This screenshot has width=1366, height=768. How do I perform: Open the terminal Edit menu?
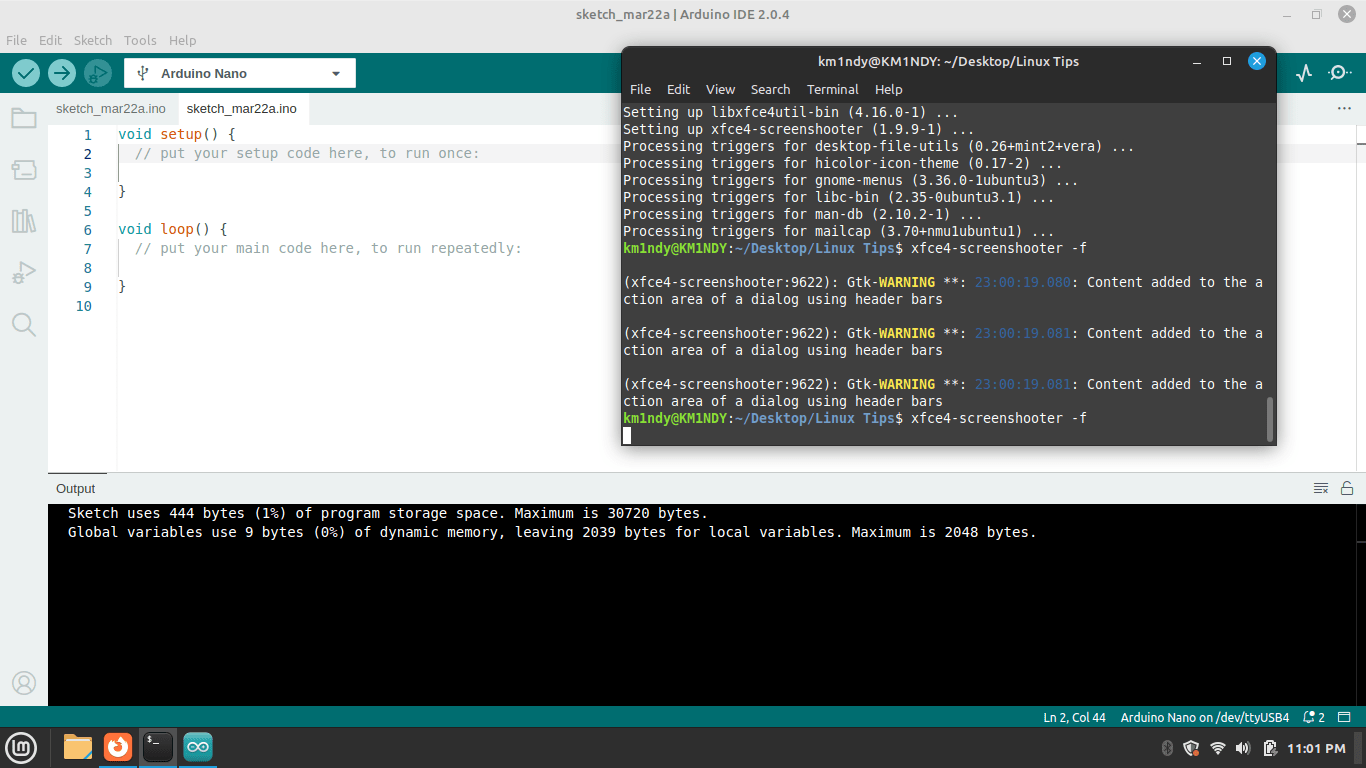678,89
